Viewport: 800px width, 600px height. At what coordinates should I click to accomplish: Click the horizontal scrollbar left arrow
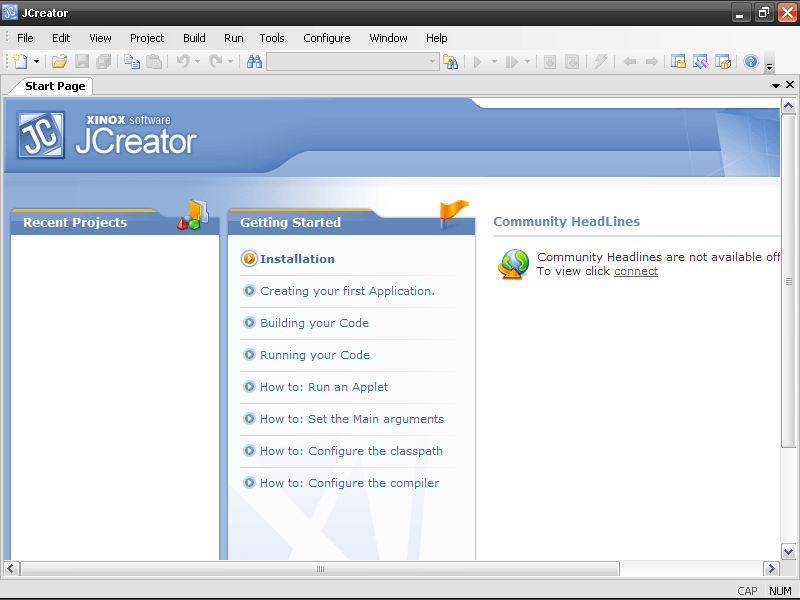click(x=11, y=568)
